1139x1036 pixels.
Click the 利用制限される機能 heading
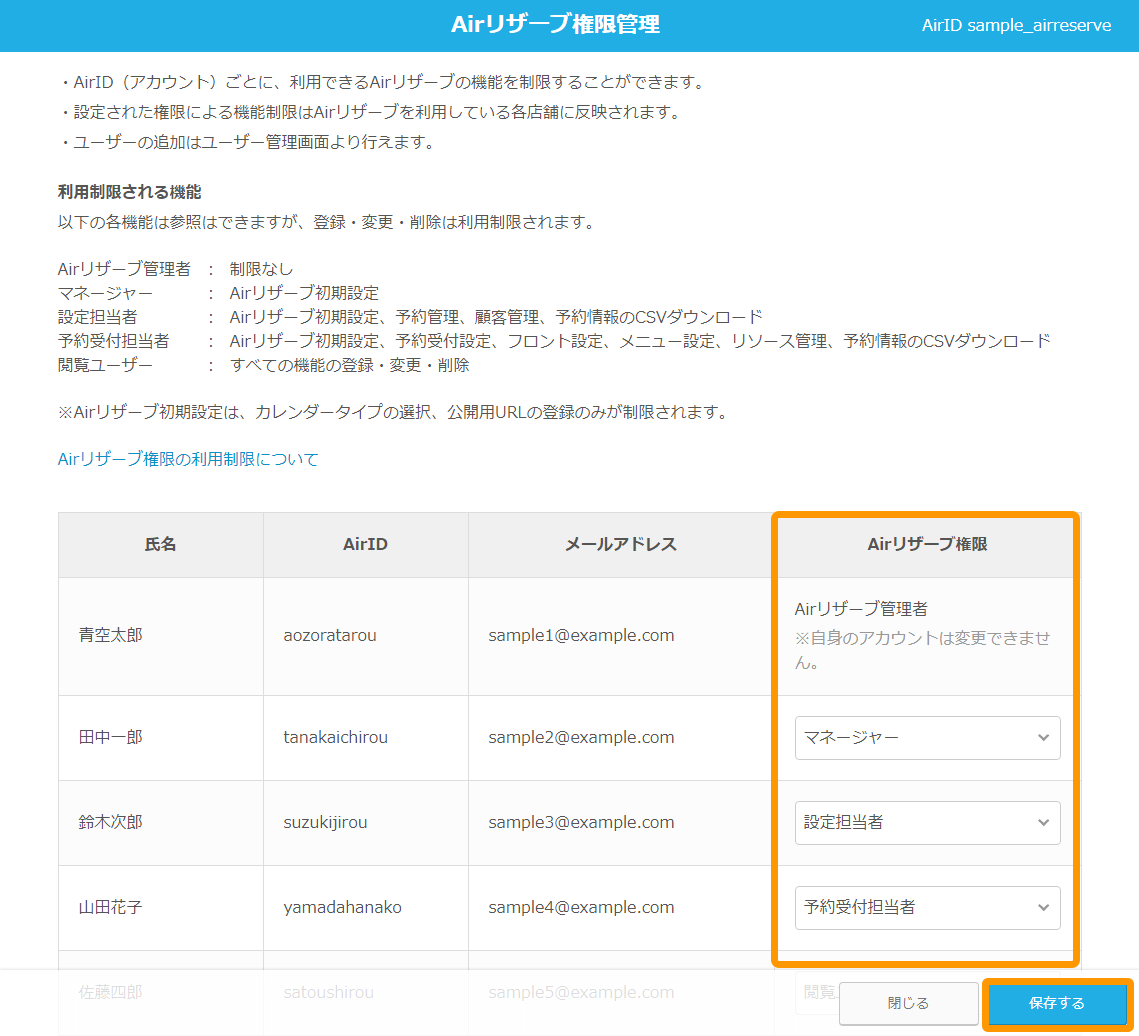pos(129,193)
